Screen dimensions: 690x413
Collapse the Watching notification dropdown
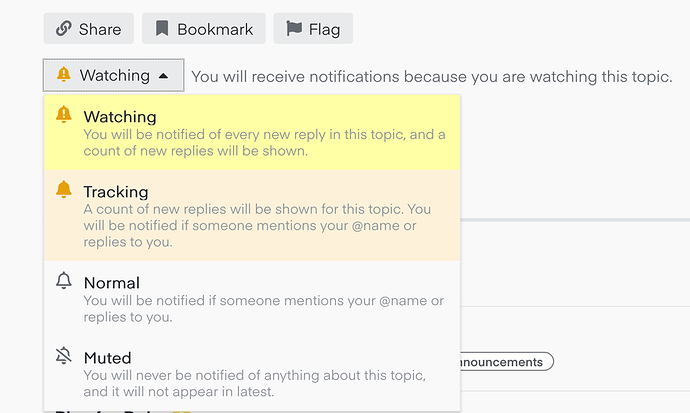113,75
